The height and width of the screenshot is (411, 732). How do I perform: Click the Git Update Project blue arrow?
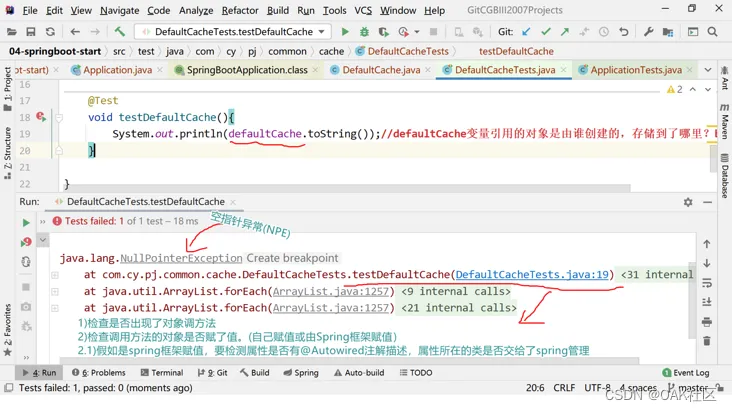coord(526,32)
